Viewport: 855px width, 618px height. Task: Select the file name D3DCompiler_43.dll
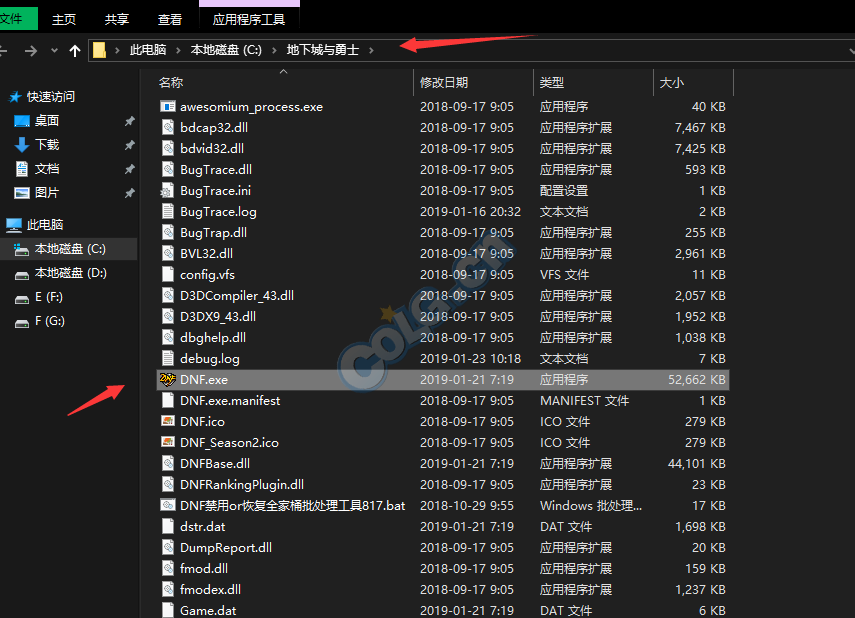(237, 296)
